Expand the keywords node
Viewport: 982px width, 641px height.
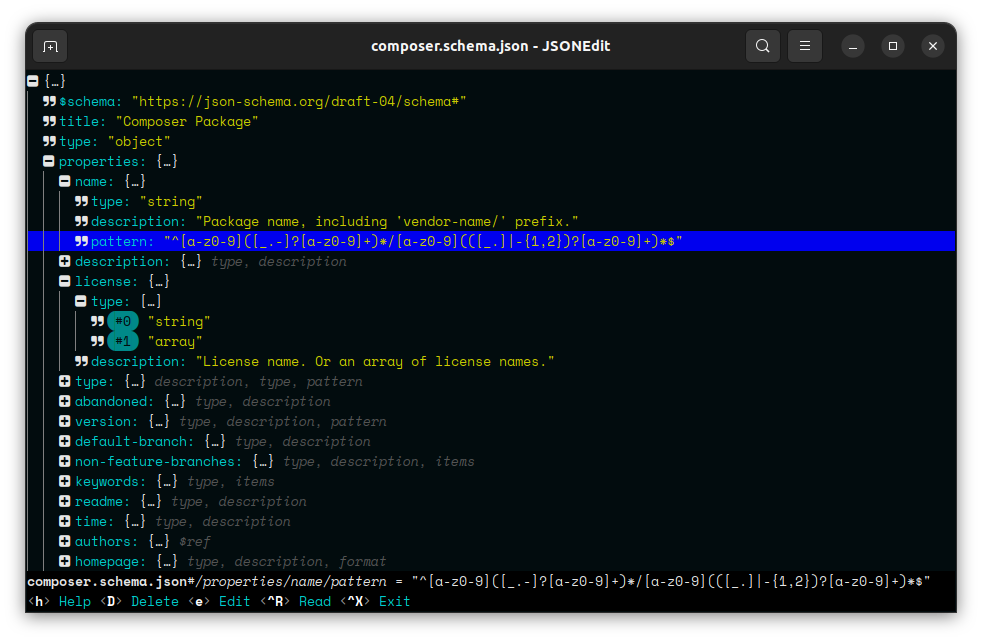65,482
